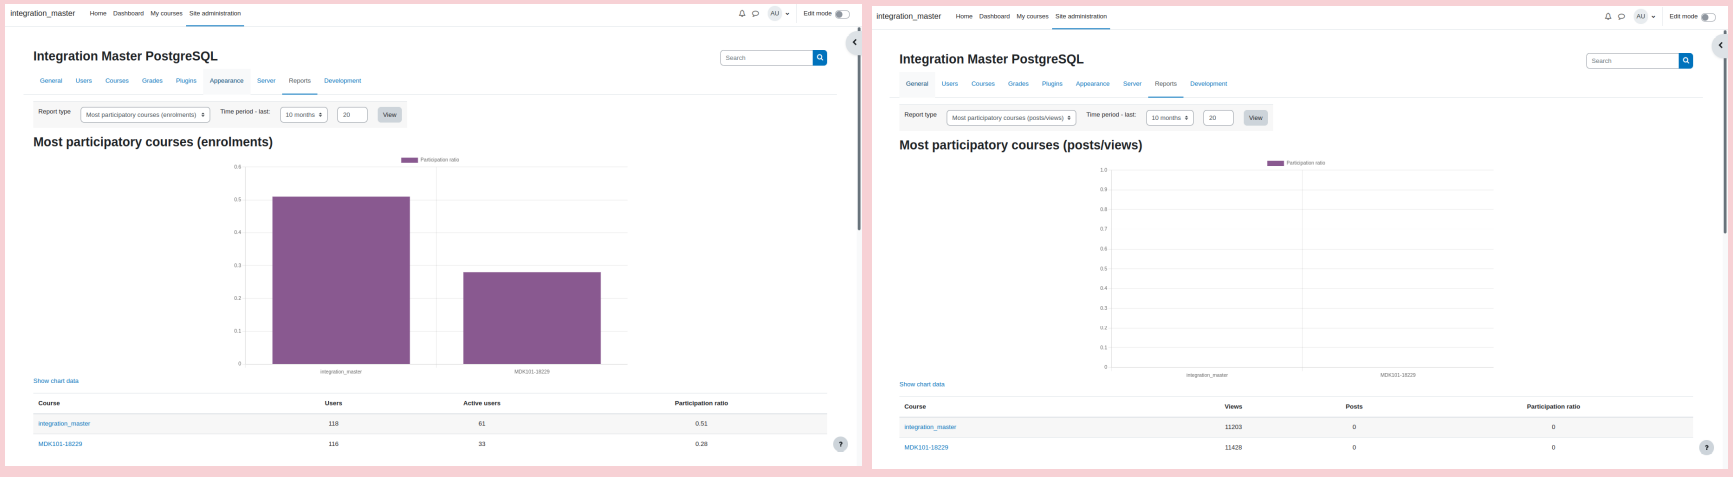Open MDK101-18229 course link in right table
1733x477 pixels.
(x=926, y=448)
